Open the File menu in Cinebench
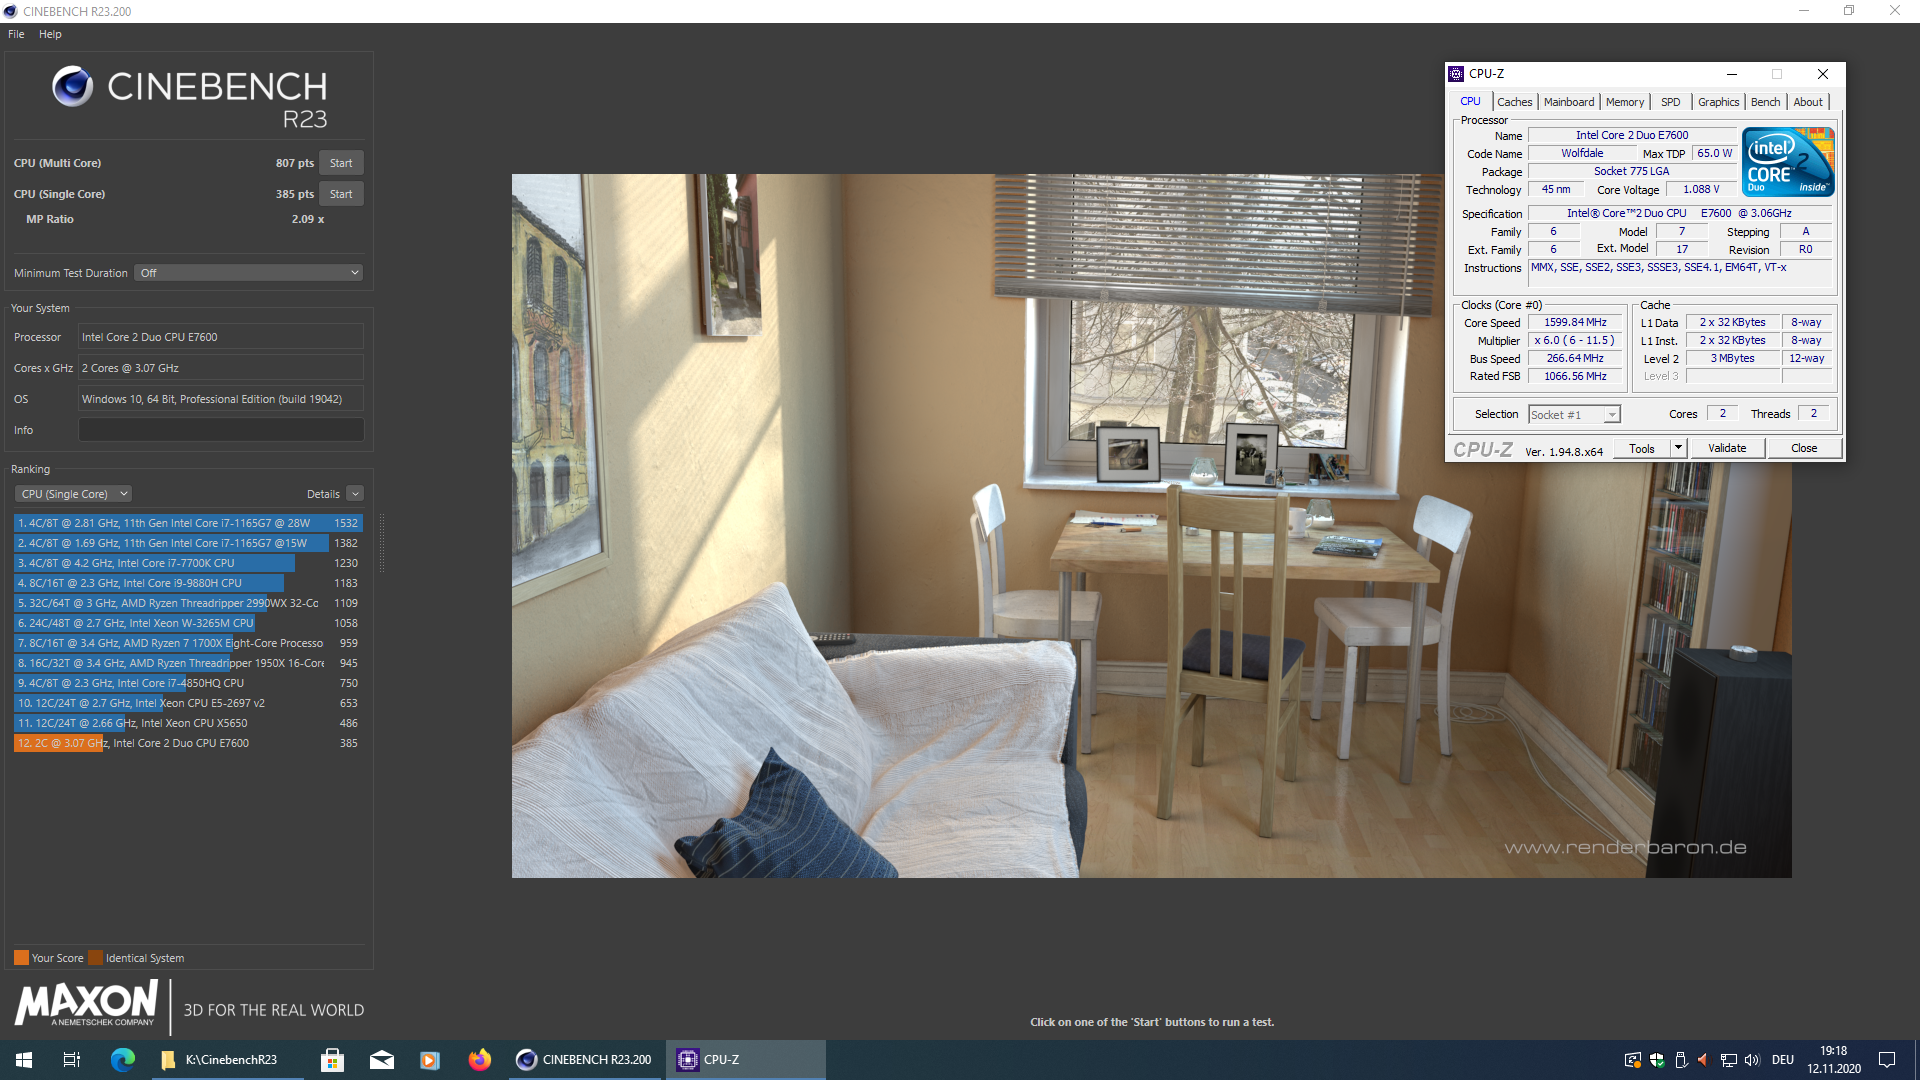 (16, 33)
